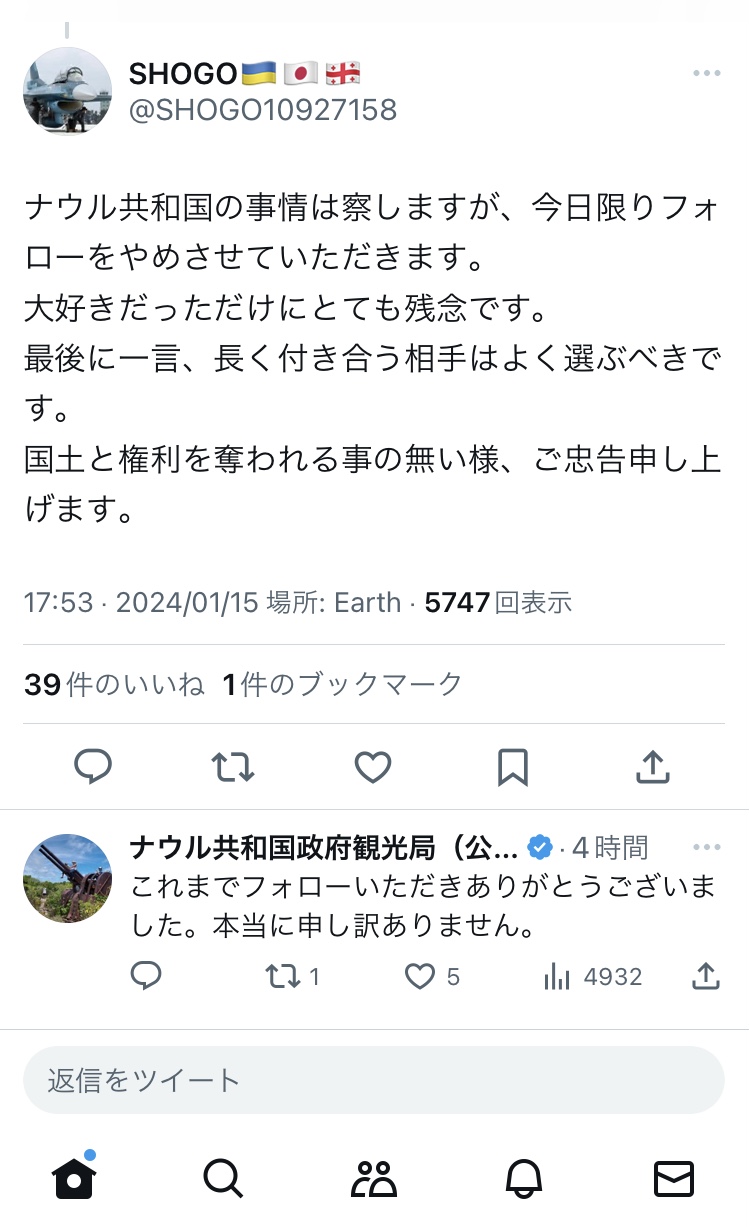Open the Search tab

pos(223,1180)
